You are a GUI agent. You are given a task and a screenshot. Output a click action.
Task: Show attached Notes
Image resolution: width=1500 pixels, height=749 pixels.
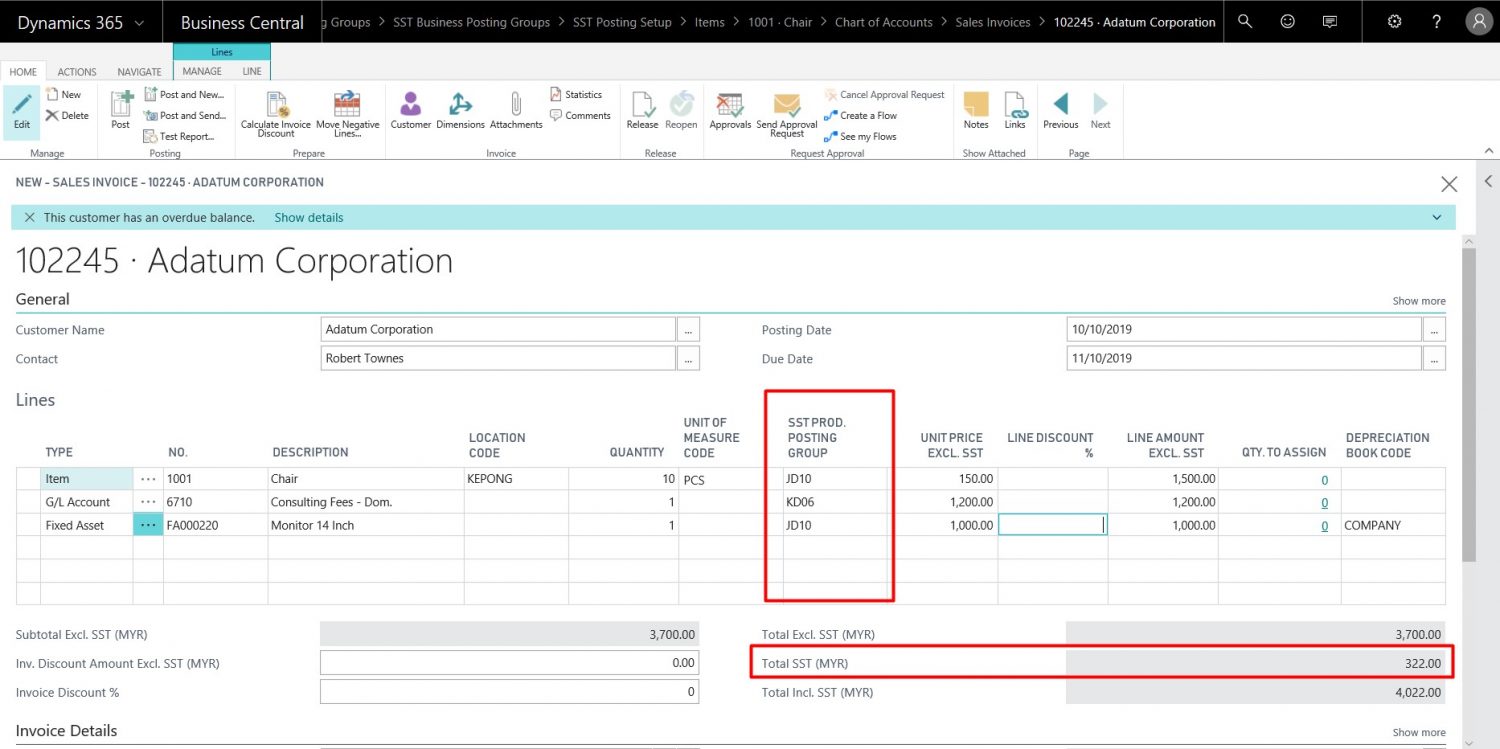(x=976, y=110)
